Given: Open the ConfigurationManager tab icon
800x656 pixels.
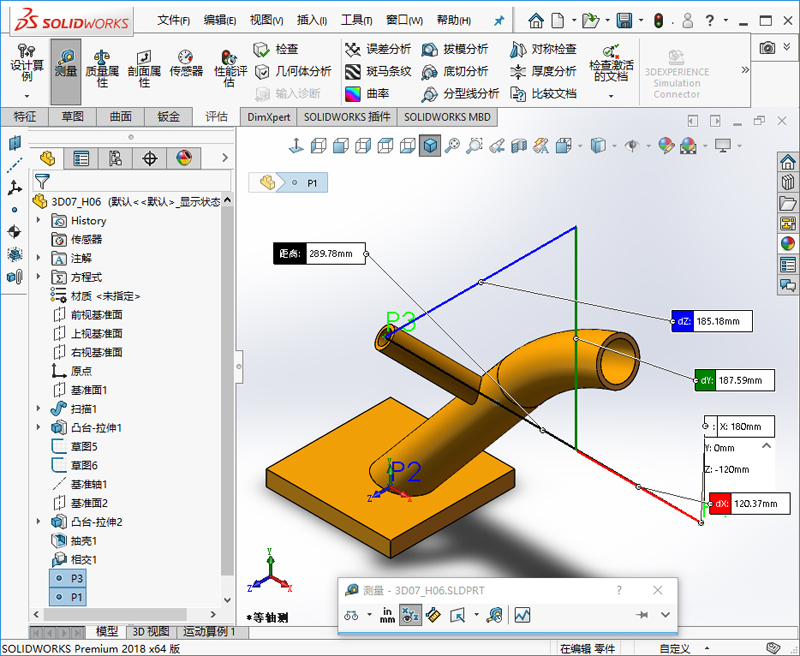Looking at the screenshot, I should [115, 158].
